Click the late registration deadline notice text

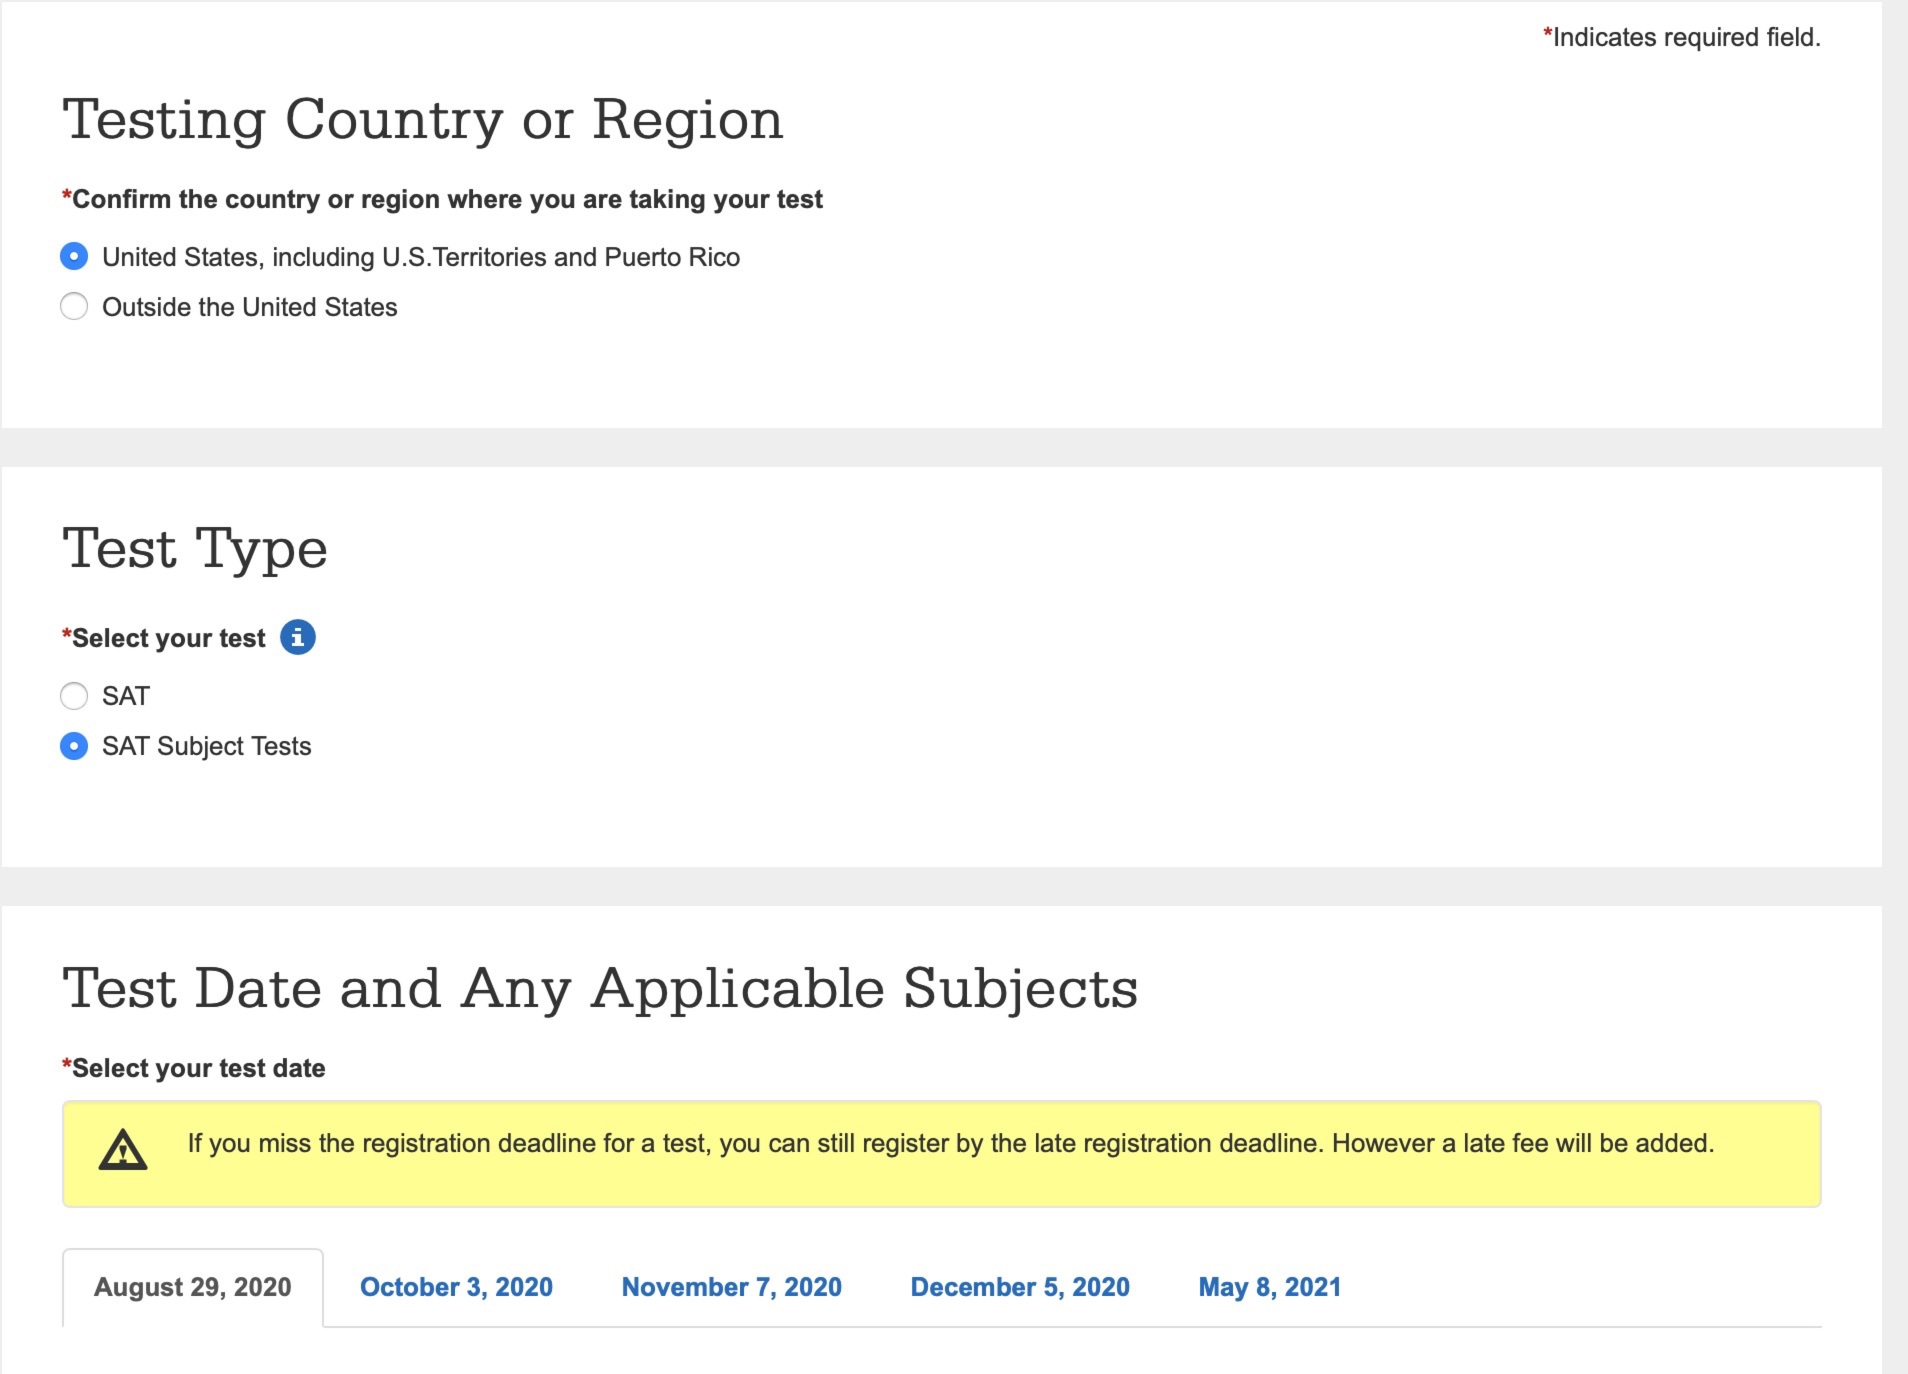point(950,1143)
